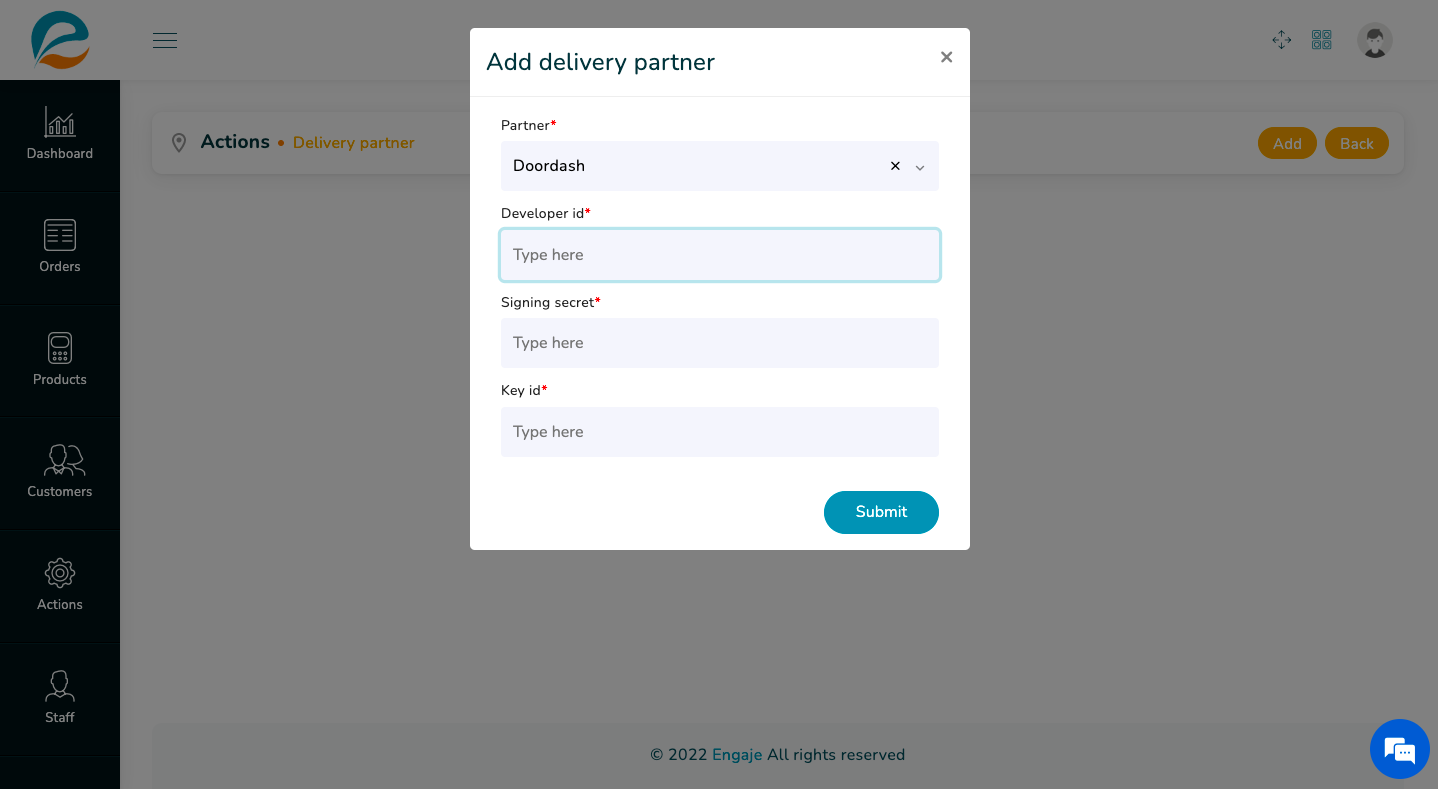Open the live chat bubble

(x=1399, y=749)
